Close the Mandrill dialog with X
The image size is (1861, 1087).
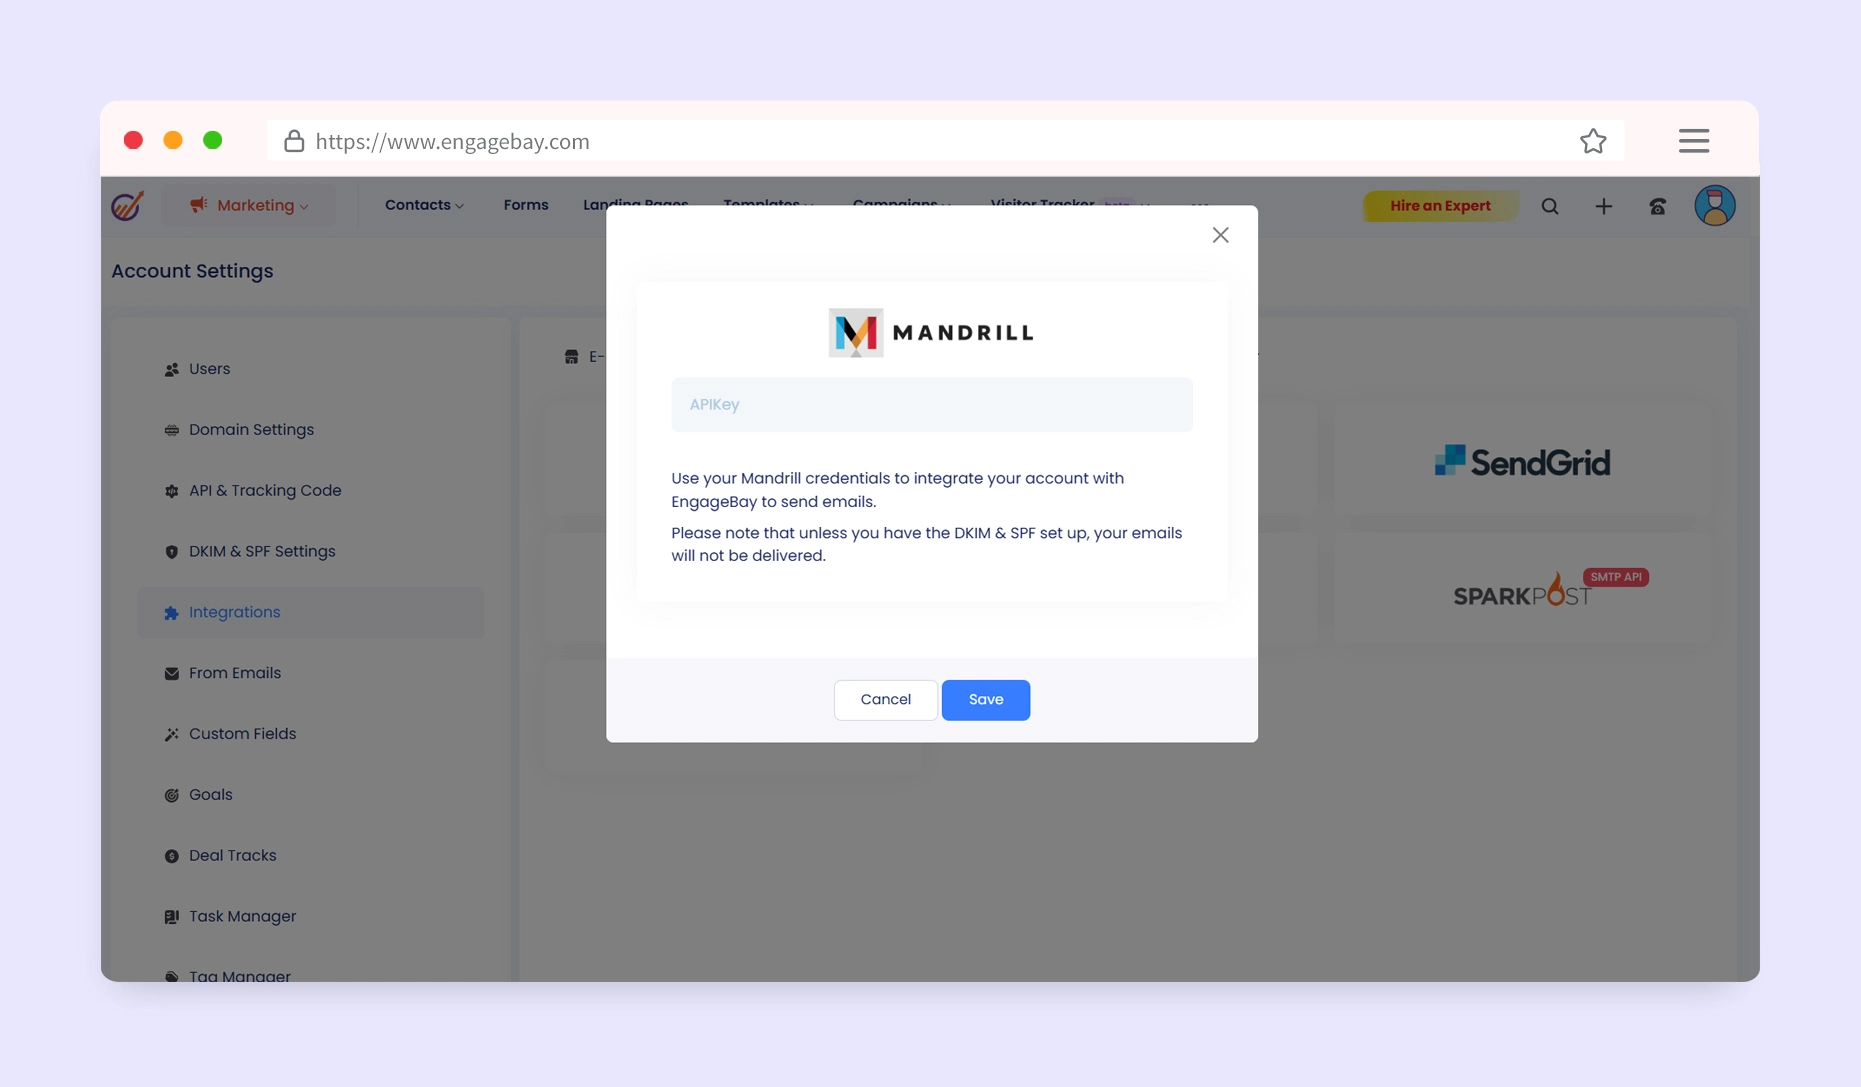(1220, 235)
